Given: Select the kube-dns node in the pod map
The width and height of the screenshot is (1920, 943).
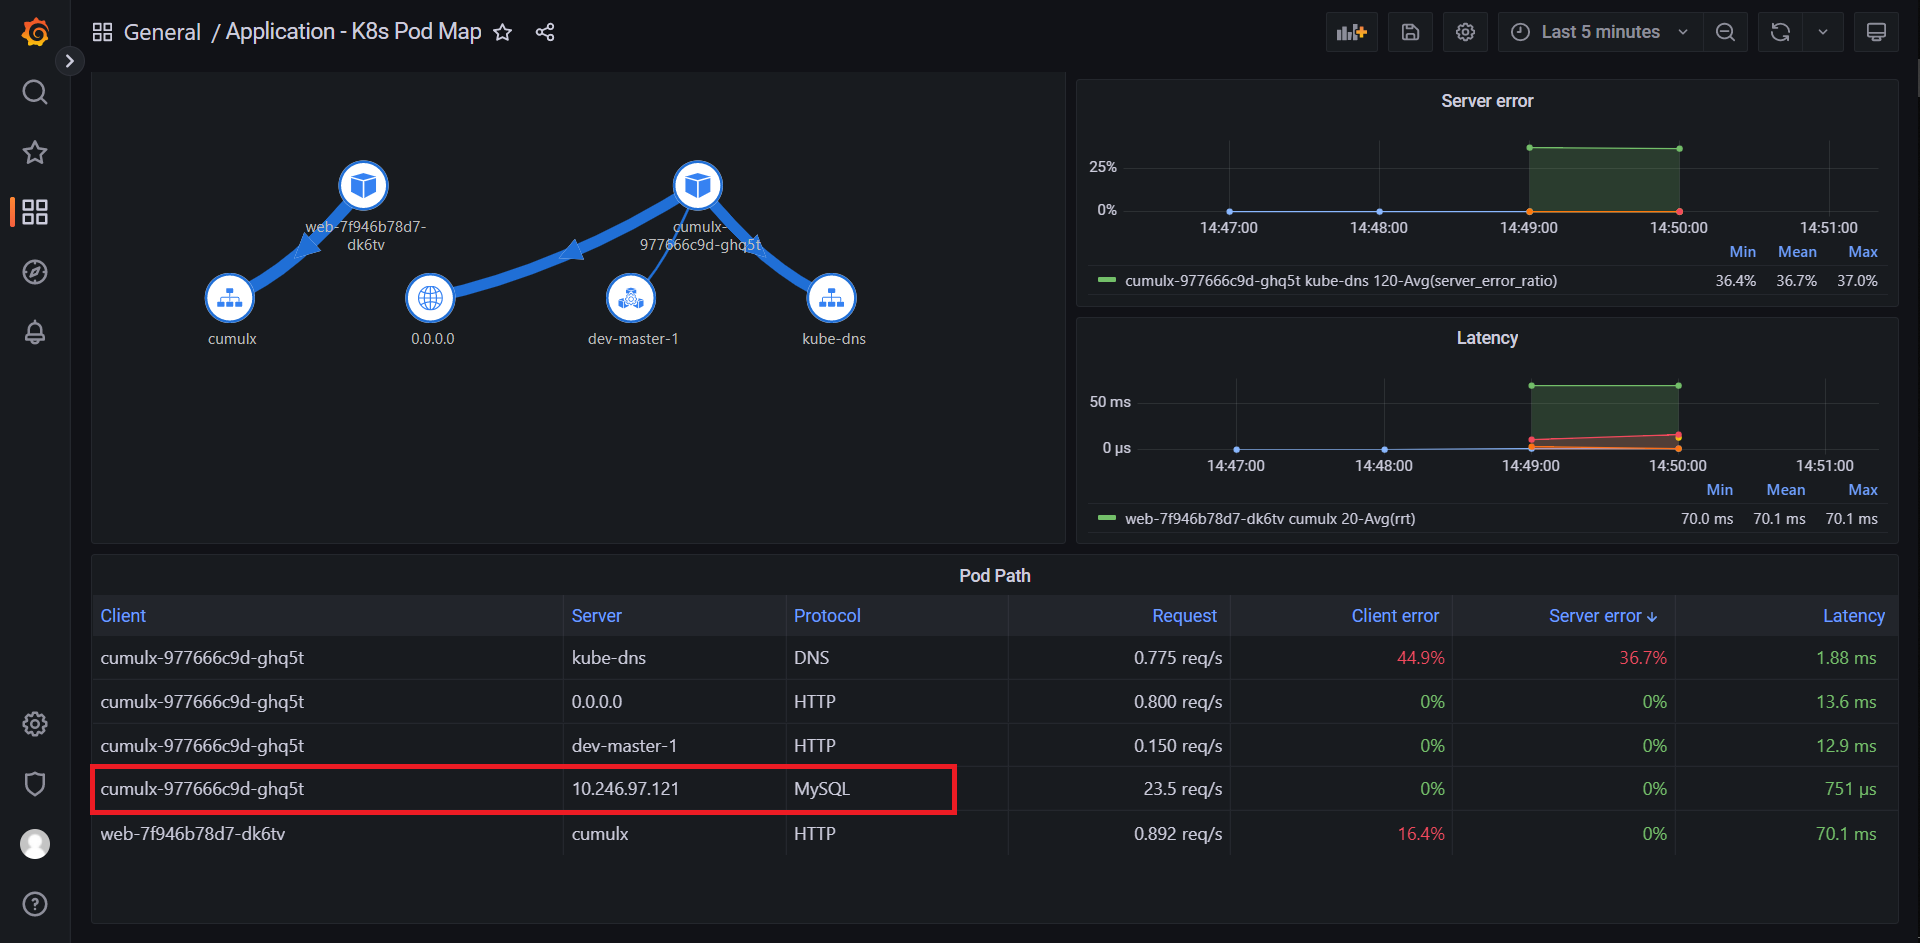Looking at the screenshot, I should [833, 297].
